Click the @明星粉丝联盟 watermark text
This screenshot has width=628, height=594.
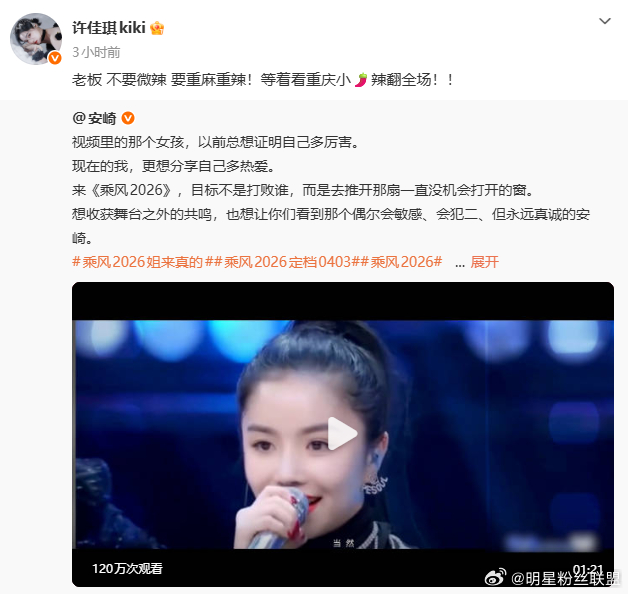click(x=565, y=579)
